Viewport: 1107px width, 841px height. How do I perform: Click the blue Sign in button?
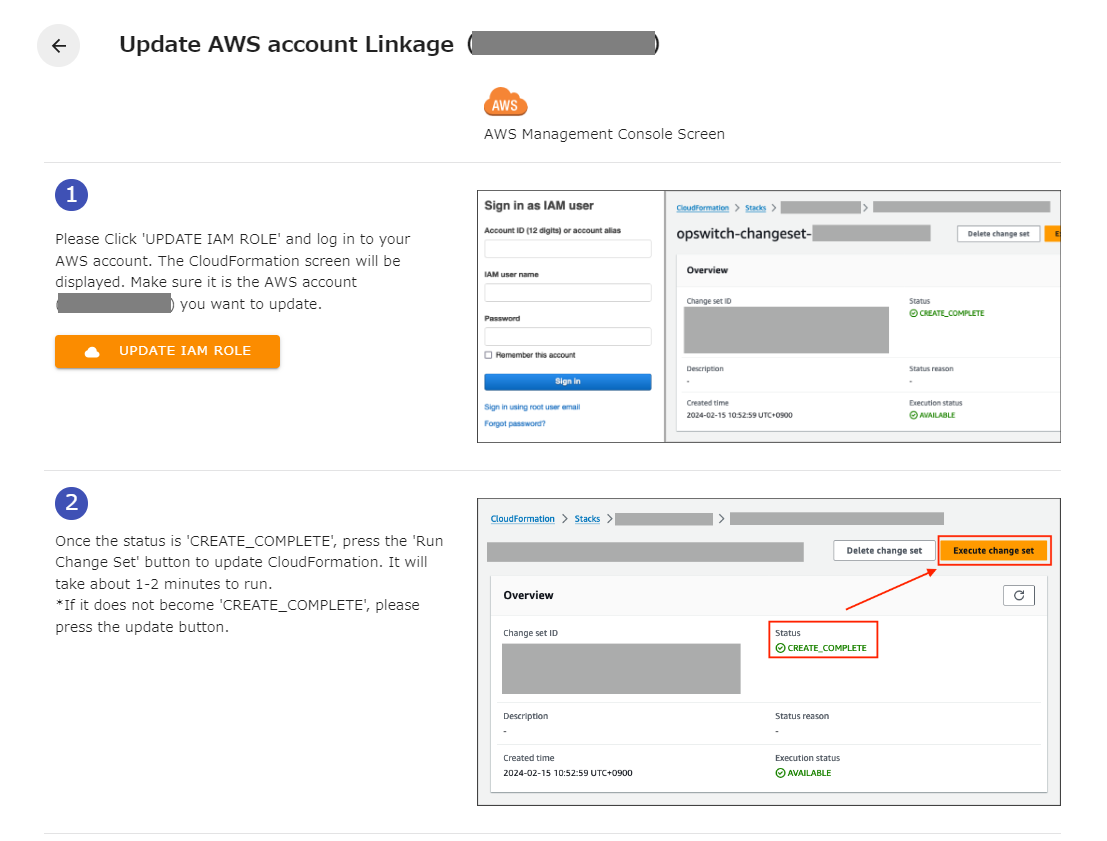[568, 381]
